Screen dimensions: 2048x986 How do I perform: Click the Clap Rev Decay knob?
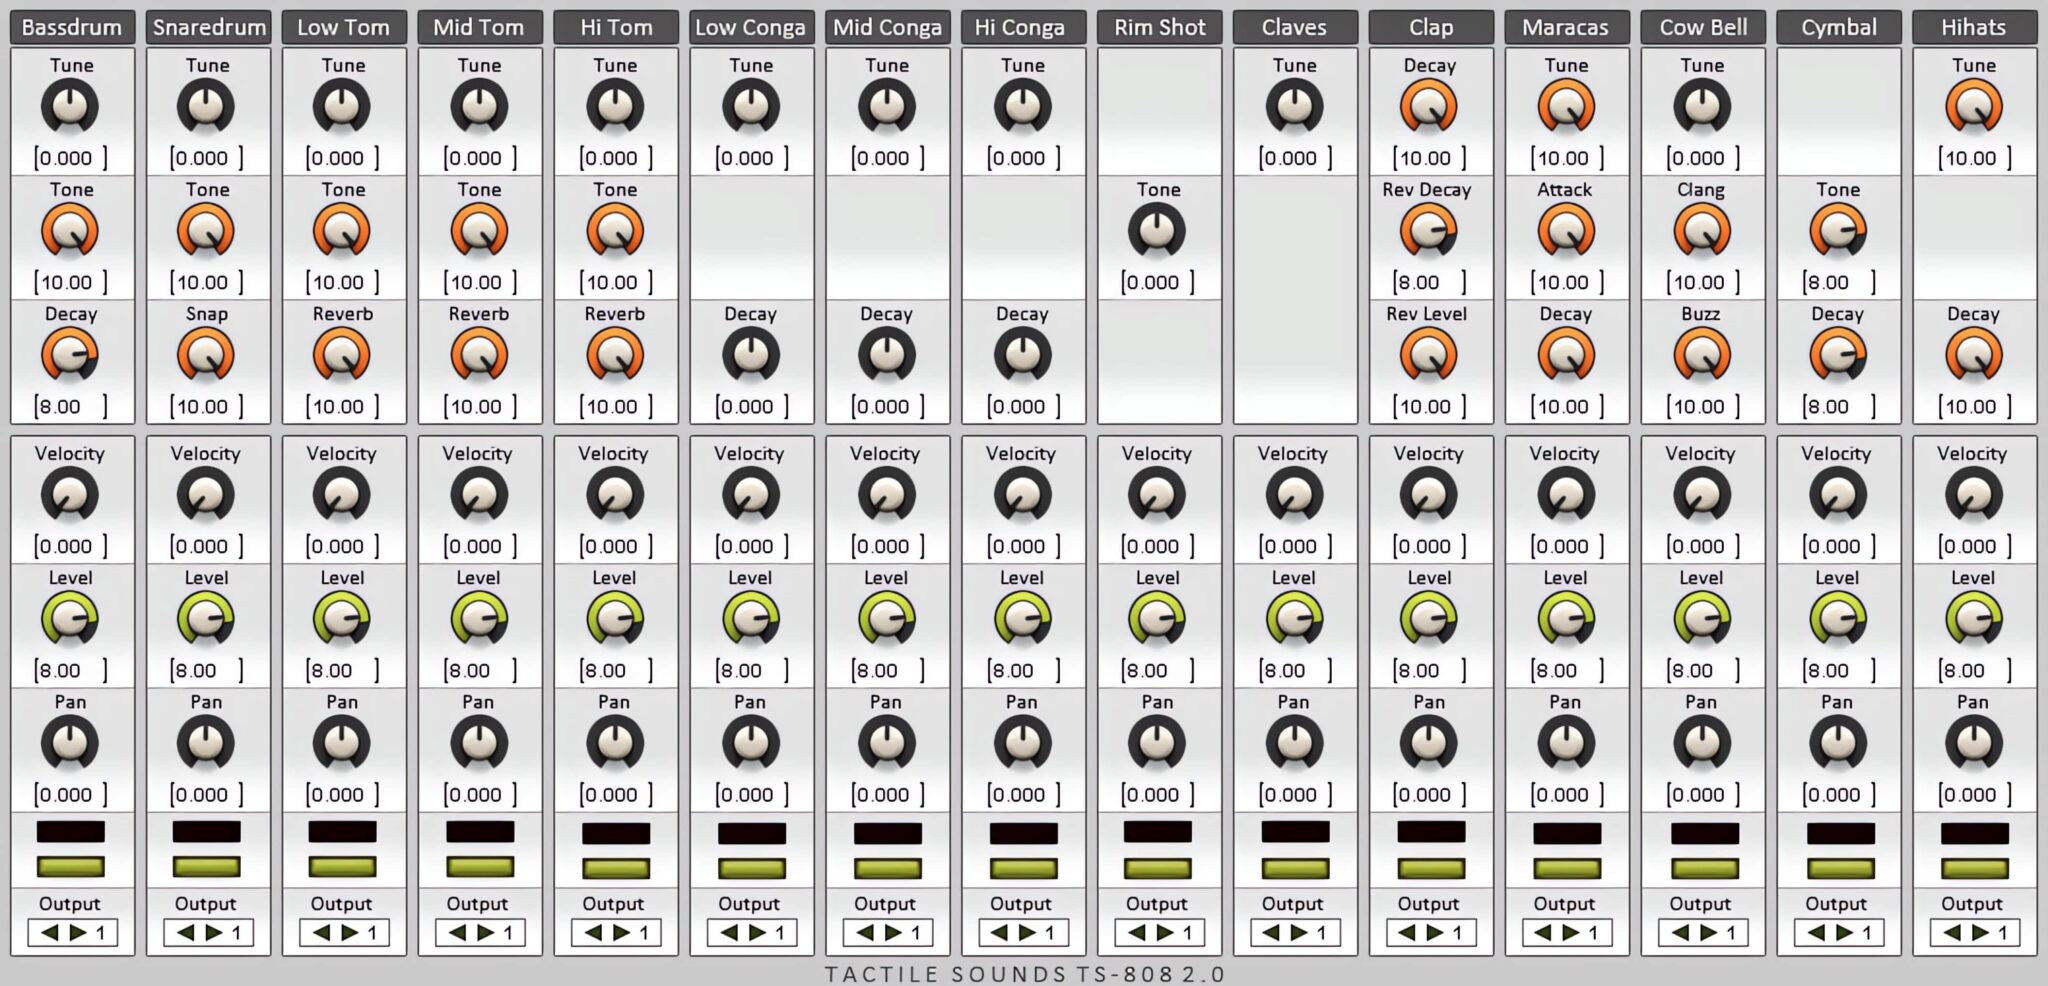click(1429, 229)
